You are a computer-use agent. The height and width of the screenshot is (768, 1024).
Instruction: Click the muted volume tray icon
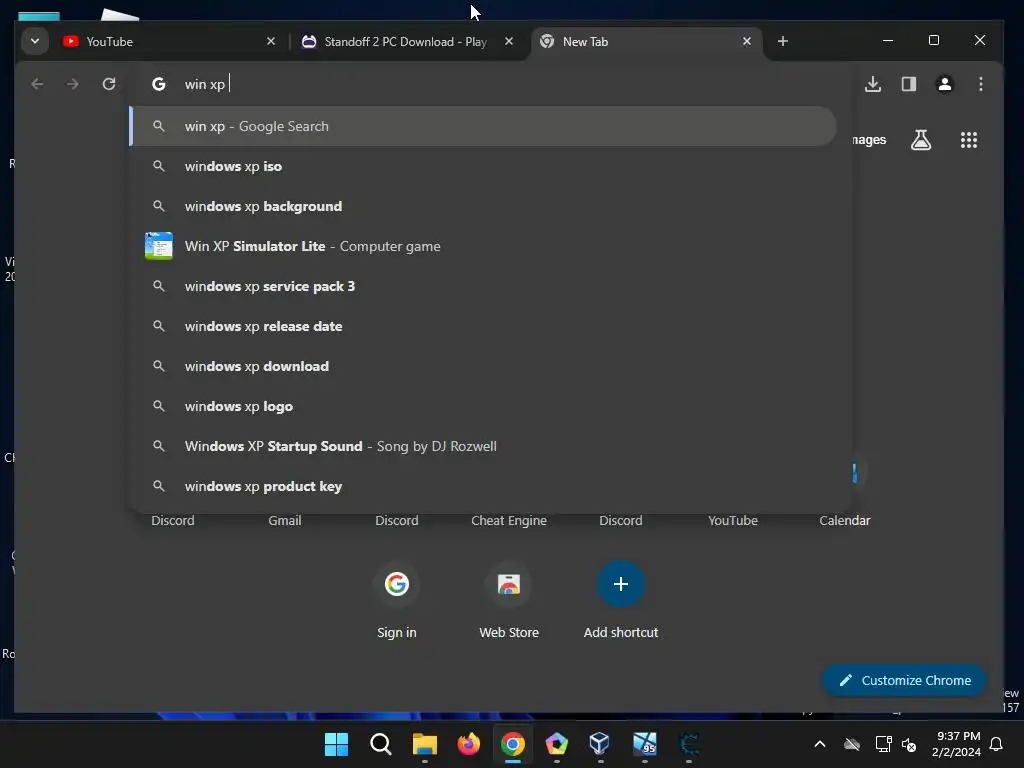pyautogui.click(x=908, y=744)
